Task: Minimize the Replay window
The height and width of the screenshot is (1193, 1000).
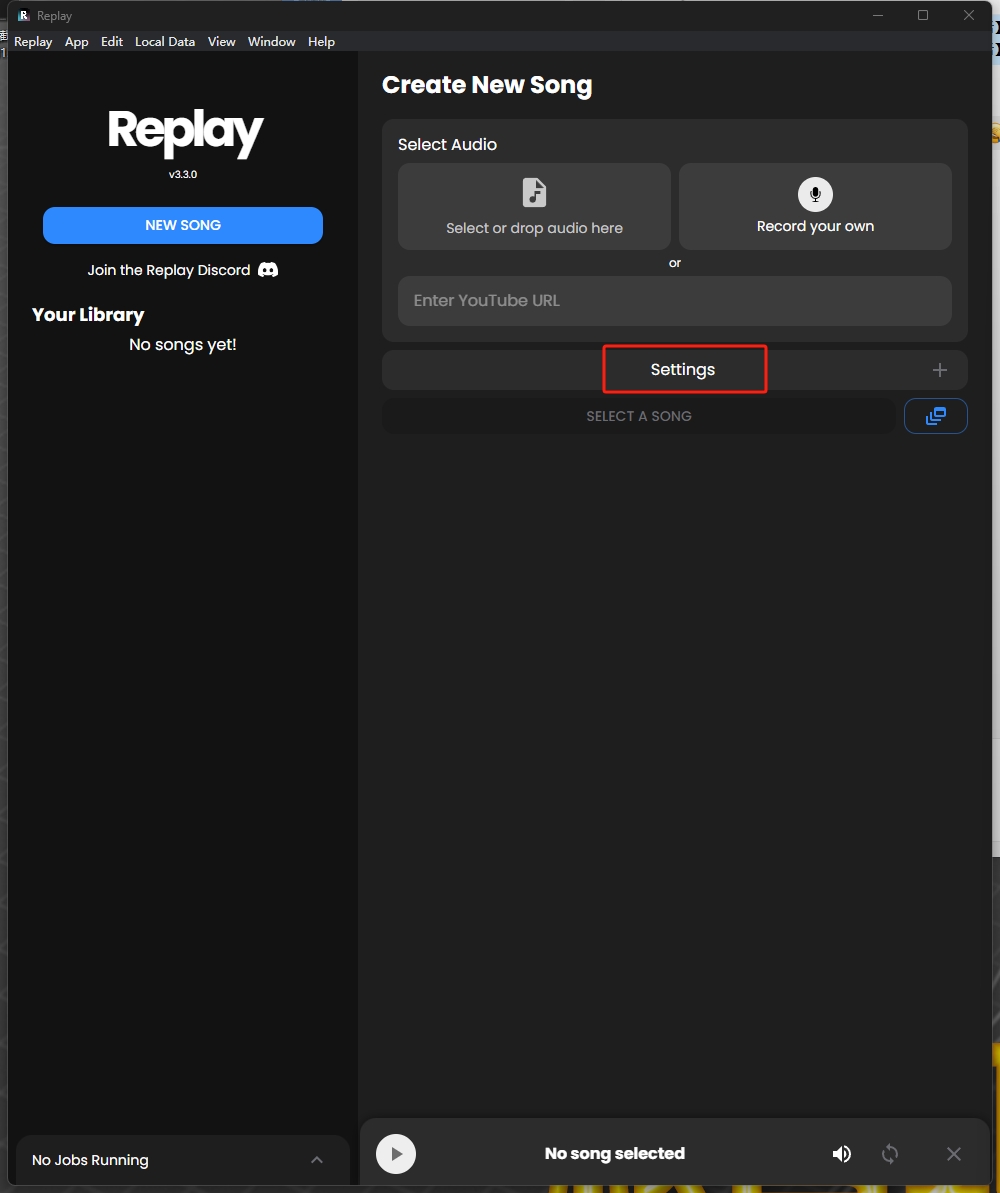Action: point(877,15)
